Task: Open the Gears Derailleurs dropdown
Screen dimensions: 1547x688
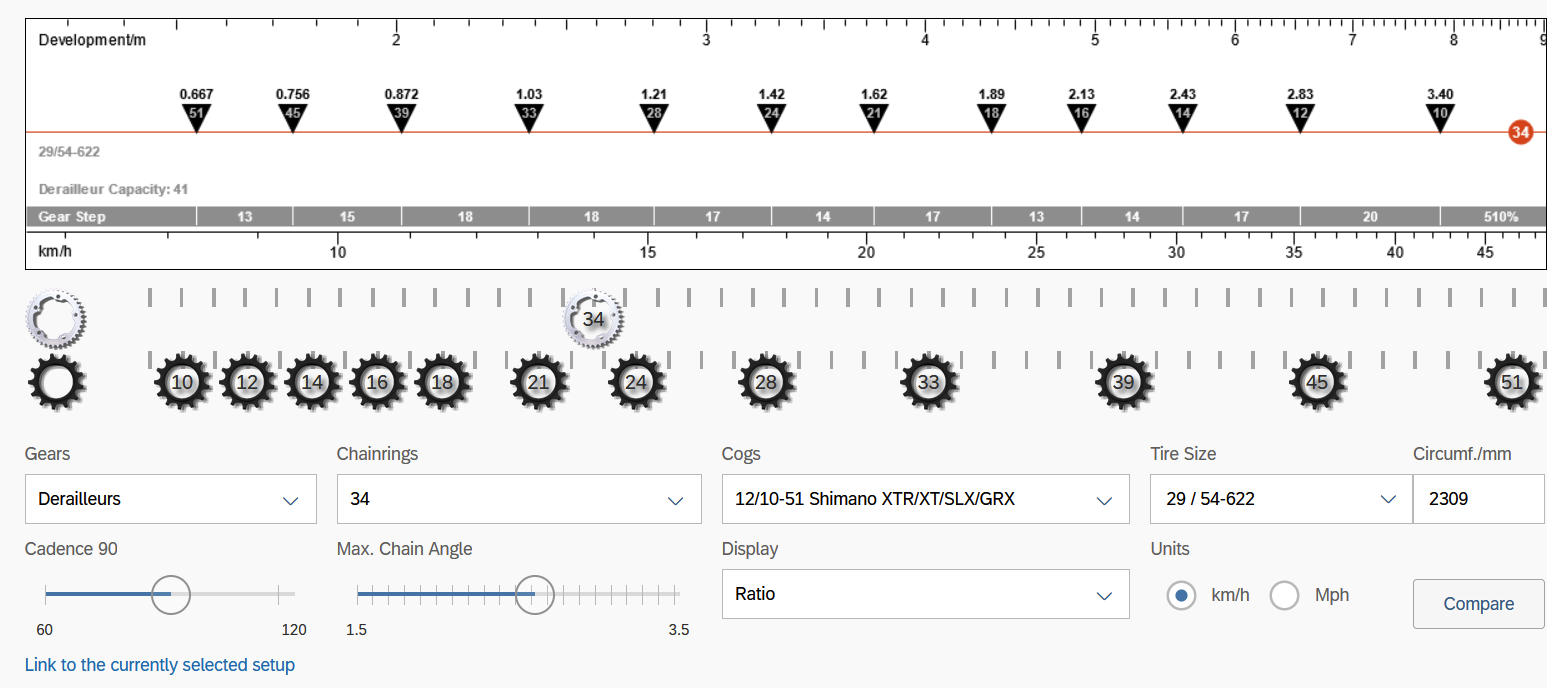Action: pos(170,499)
